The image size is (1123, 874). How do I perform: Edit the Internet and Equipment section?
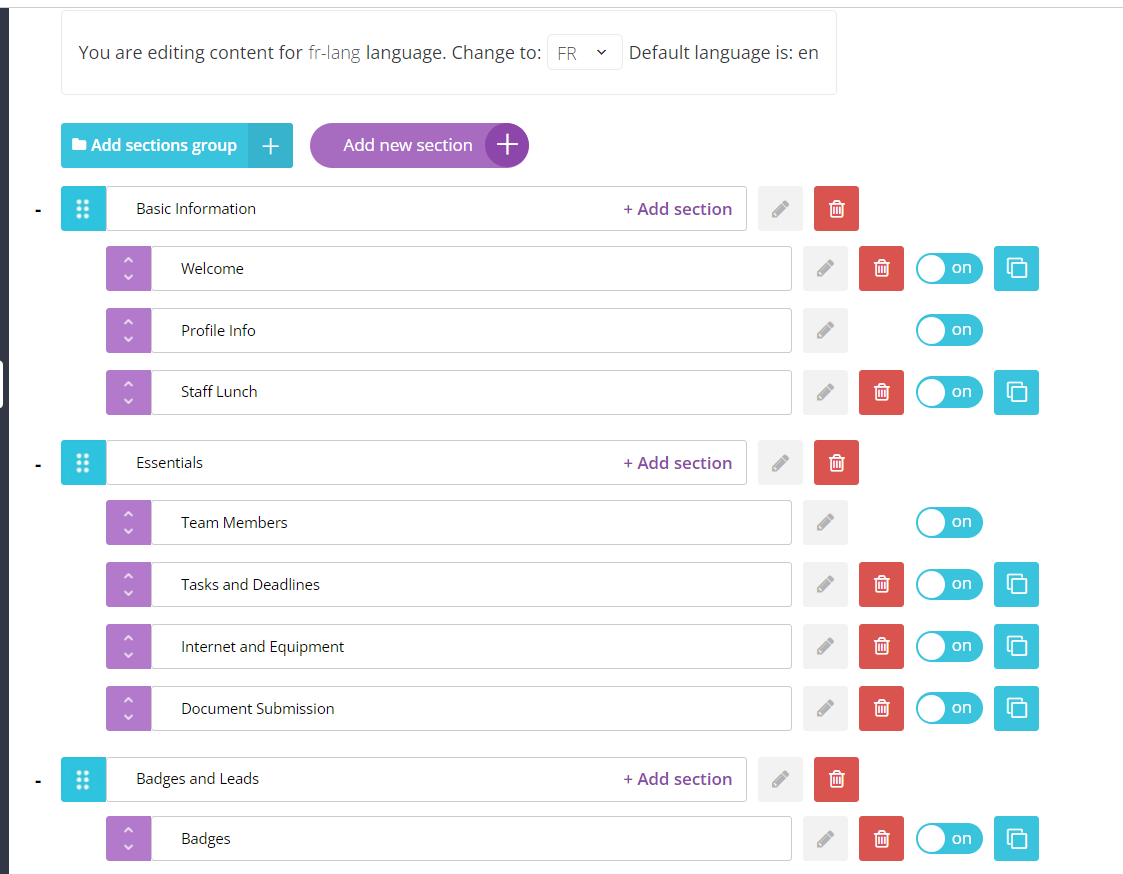click(825, 646)
